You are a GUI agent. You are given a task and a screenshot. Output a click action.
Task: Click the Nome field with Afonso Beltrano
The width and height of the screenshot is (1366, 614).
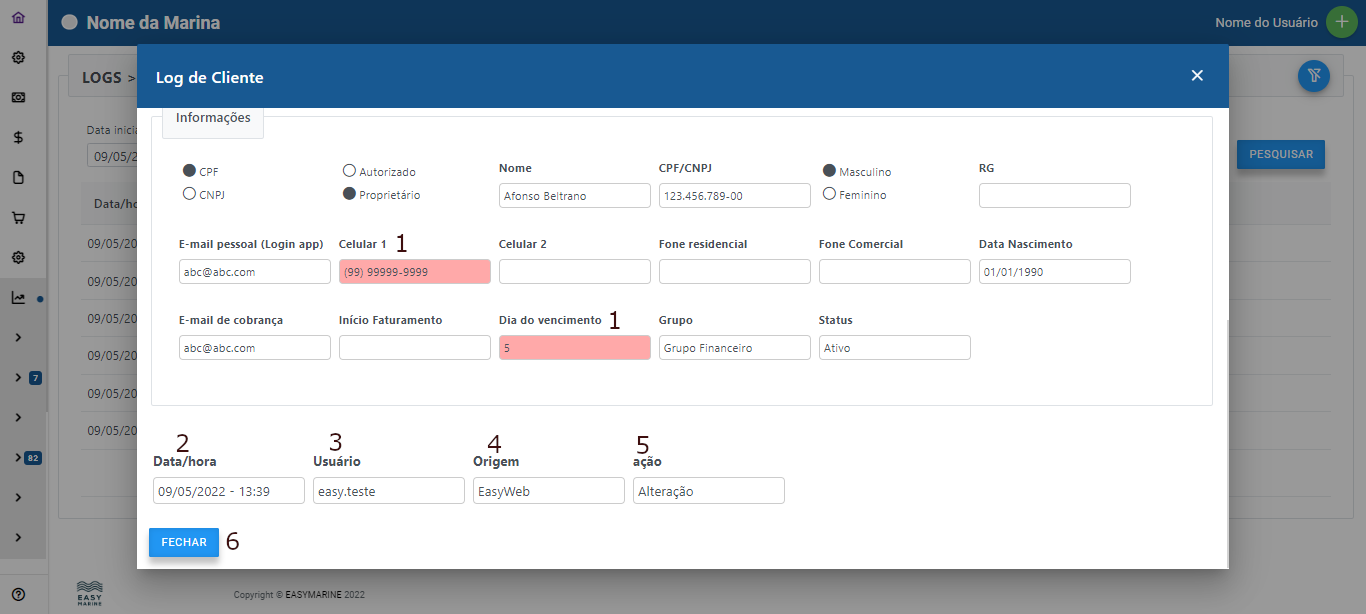coord(574,196)
